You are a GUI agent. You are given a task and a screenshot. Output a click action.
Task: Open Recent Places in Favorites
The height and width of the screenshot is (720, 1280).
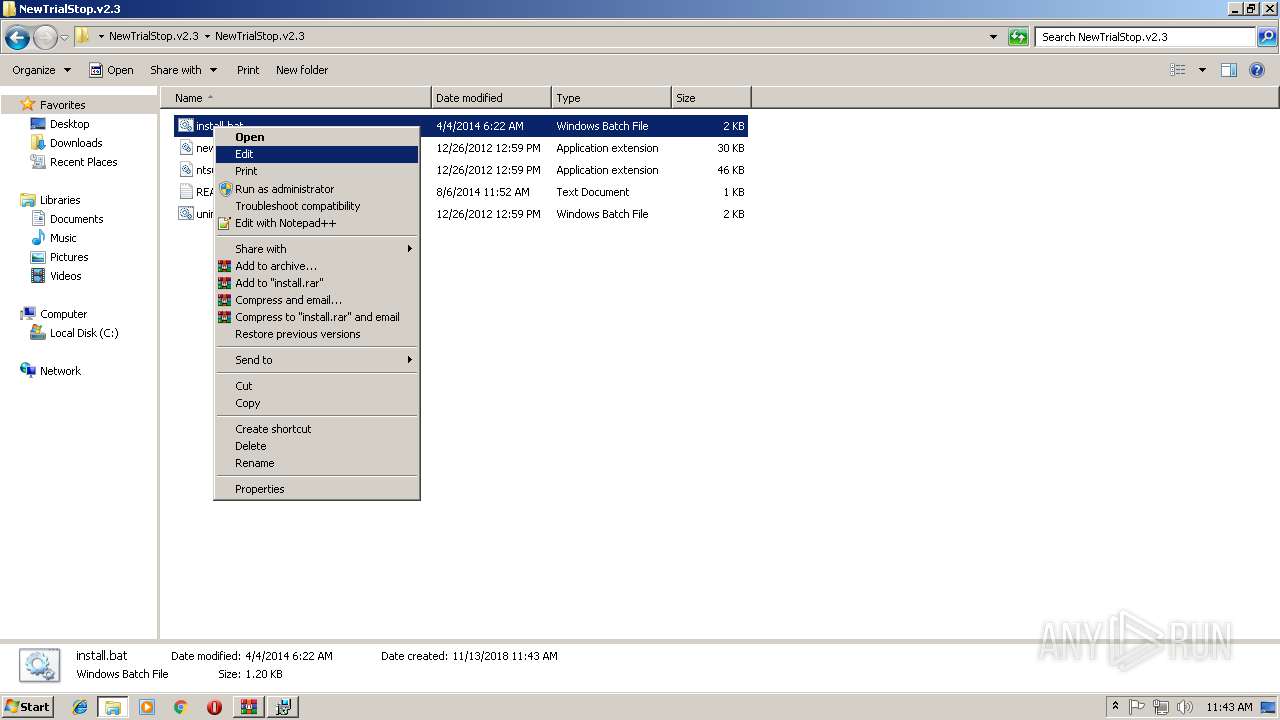[83, 162]
